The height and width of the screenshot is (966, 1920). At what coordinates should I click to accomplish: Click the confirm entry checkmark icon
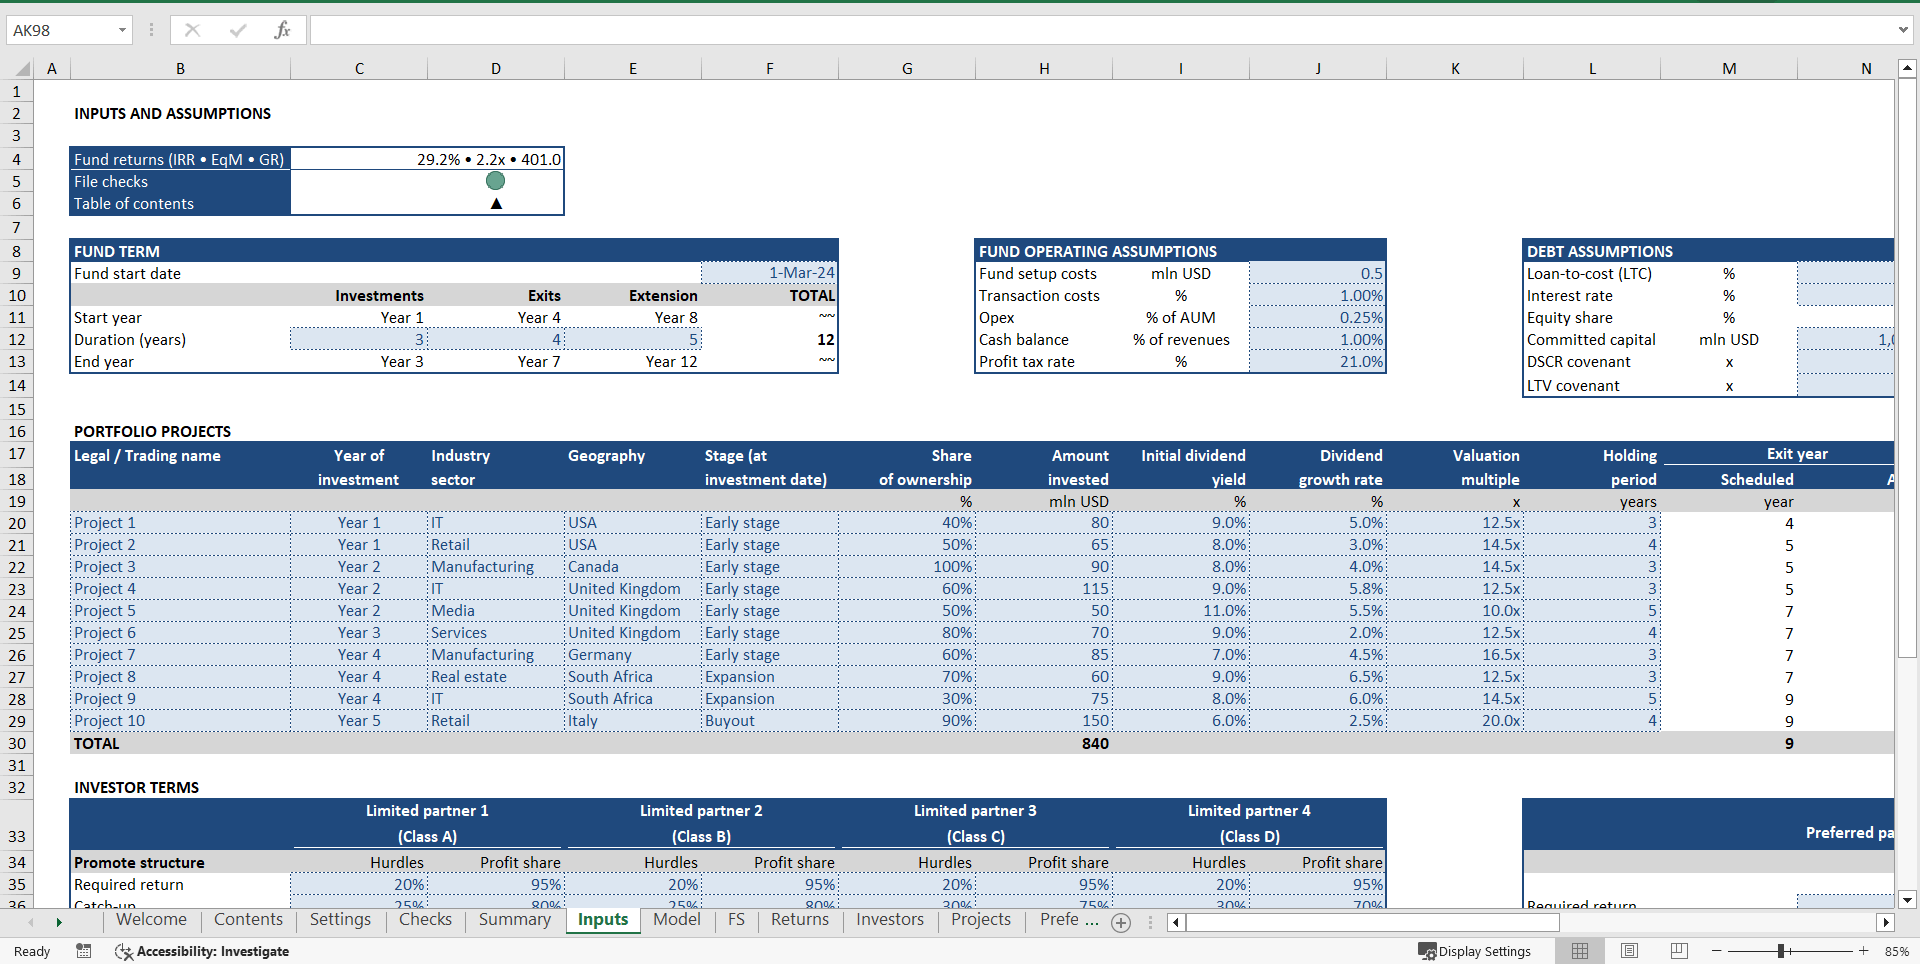(237, 30)
